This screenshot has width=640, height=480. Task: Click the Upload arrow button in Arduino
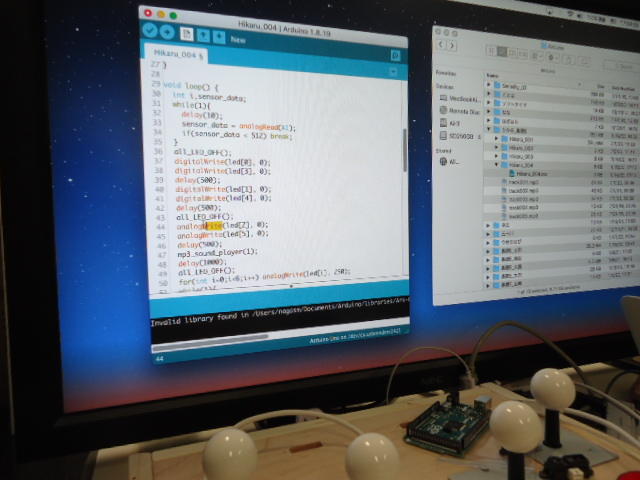[x=167, y=32]
